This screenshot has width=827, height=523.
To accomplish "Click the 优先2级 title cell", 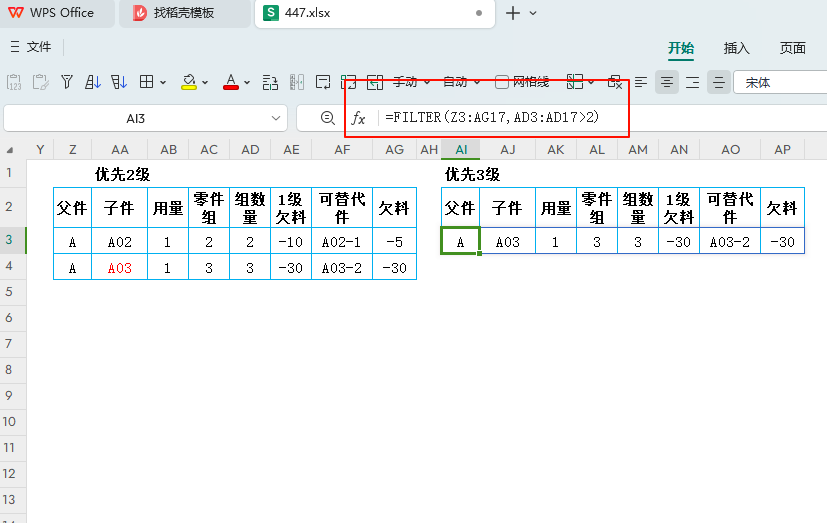I will point(122,175).
